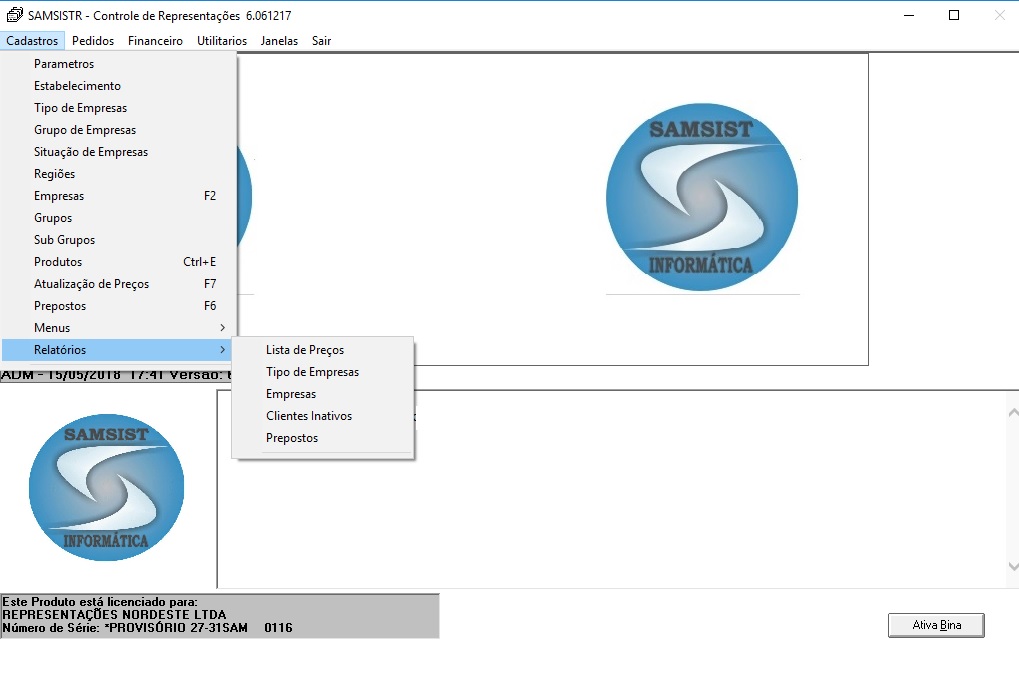Expand the Menus submenu
The image size is (1019, 693).
tap(119, 328)
